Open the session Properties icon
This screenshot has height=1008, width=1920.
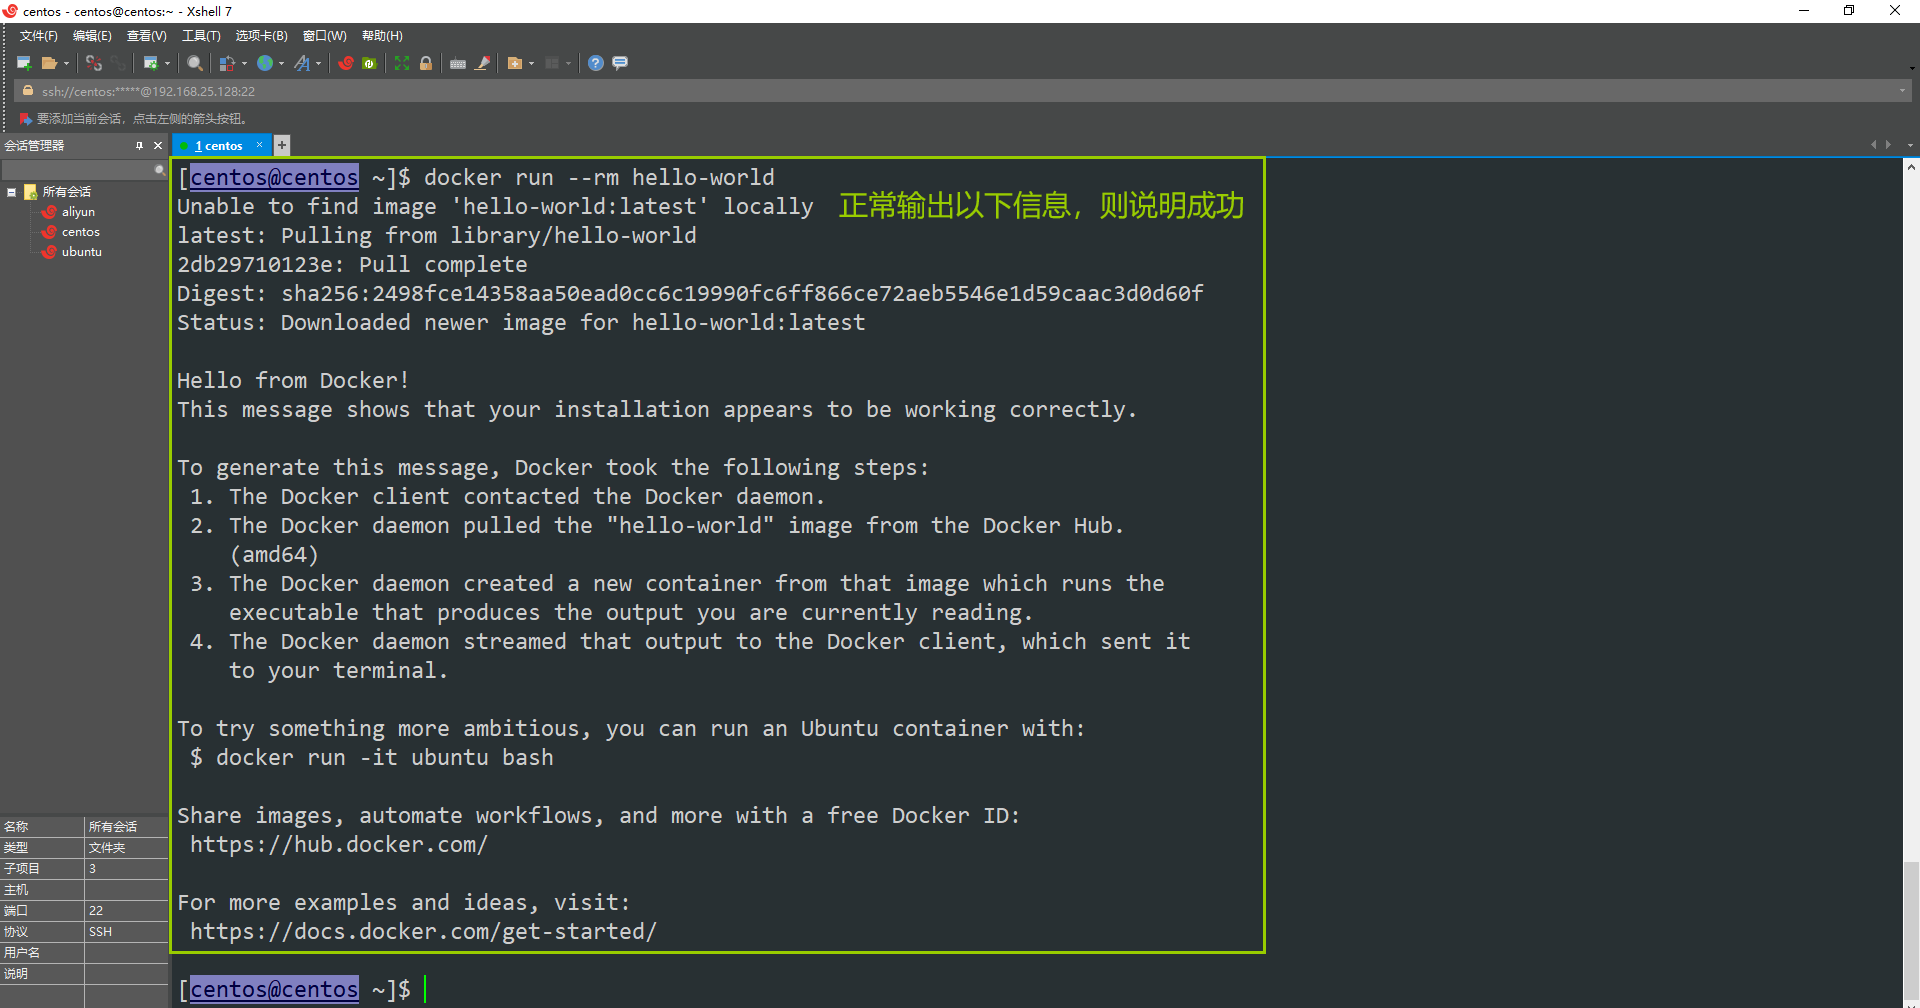[150, 63]
